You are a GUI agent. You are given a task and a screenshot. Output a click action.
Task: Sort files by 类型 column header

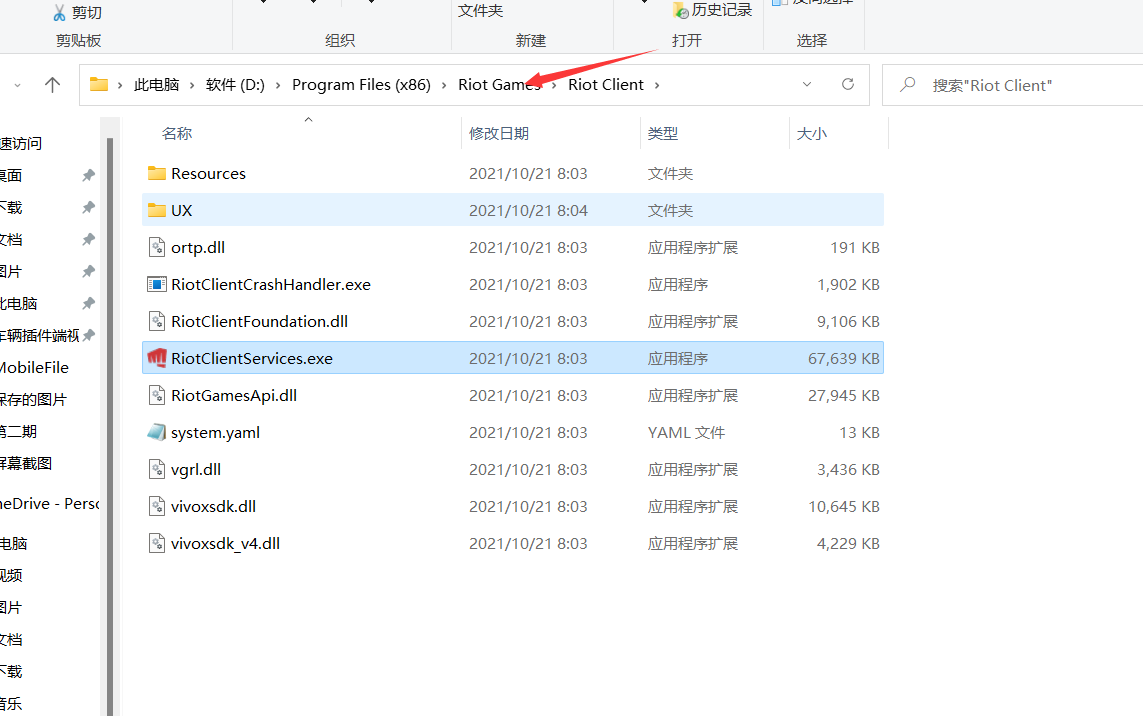pos(663,133)
